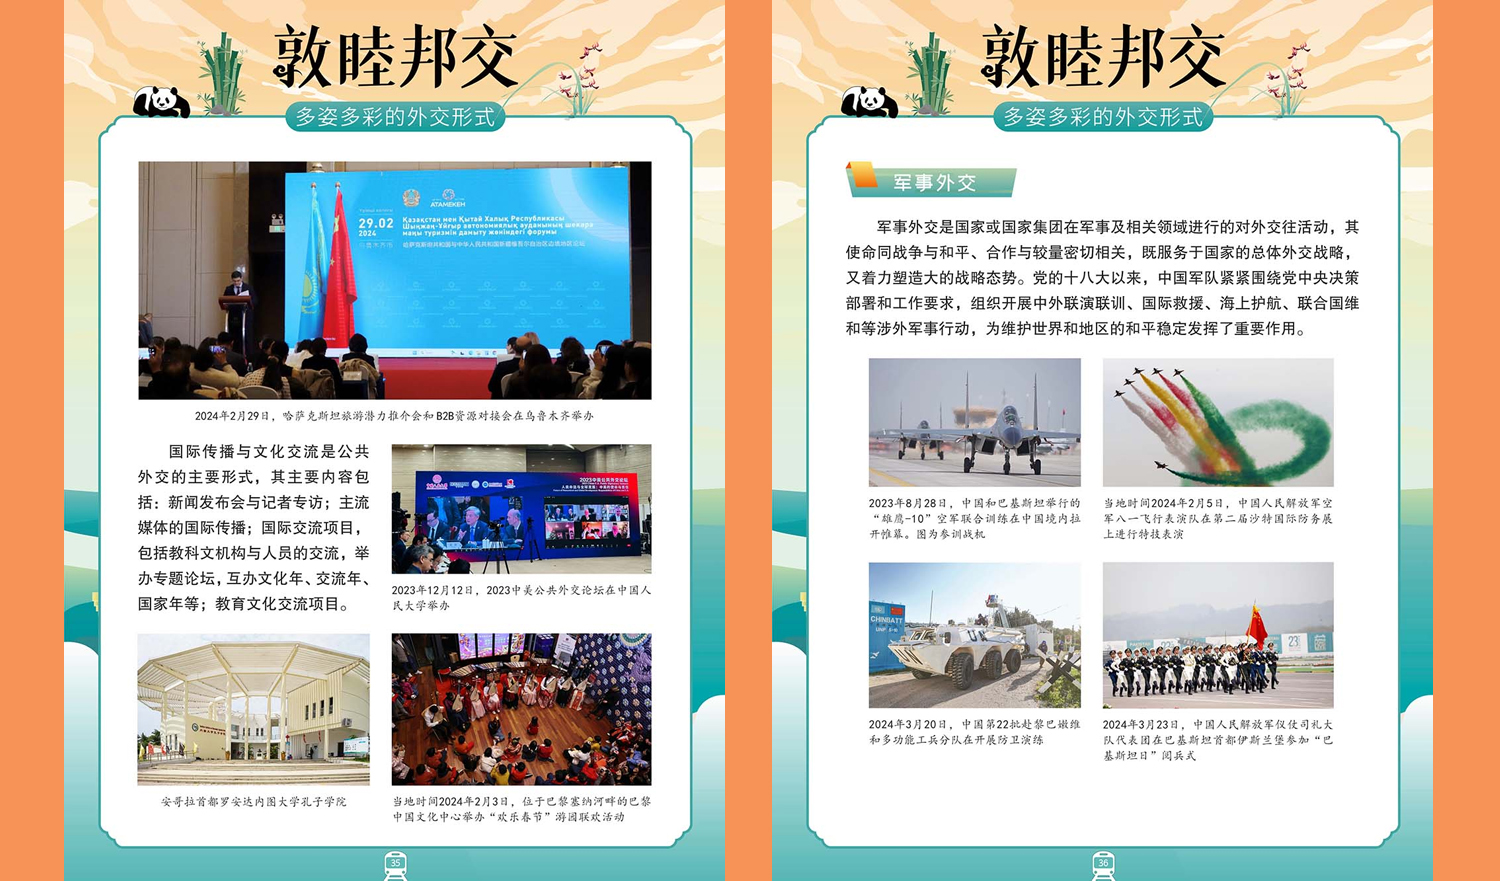Select the fighter jet on runway photo

click(x=974, y=422)
